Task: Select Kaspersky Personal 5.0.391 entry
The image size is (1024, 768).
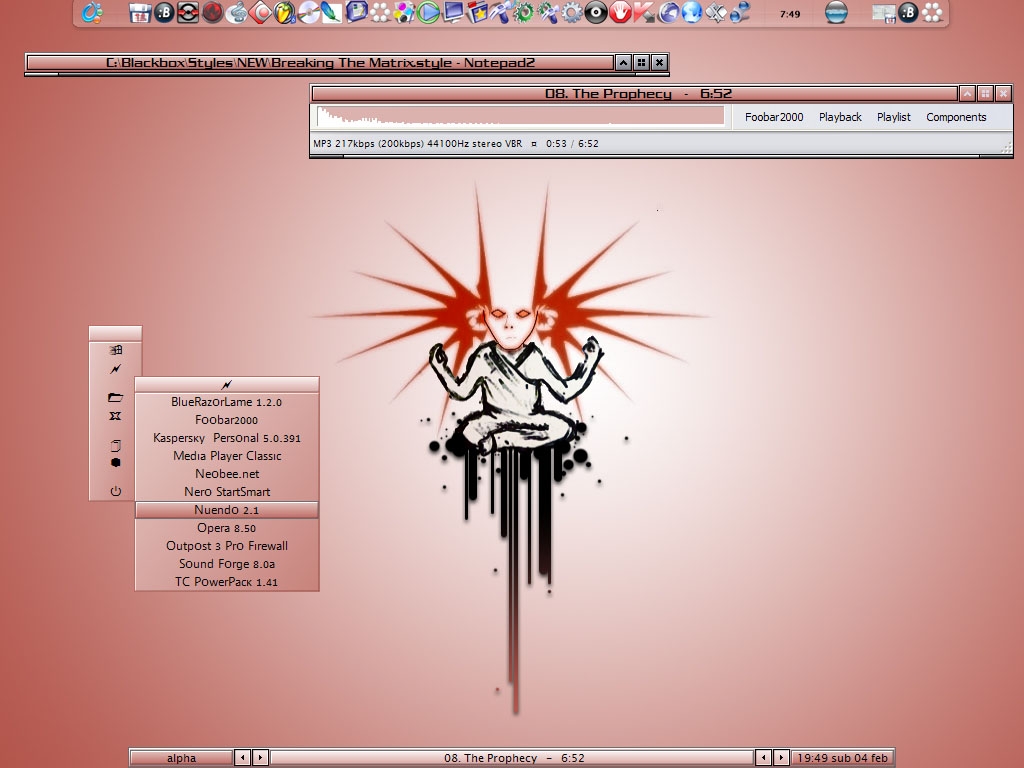Action: [227, 438]
